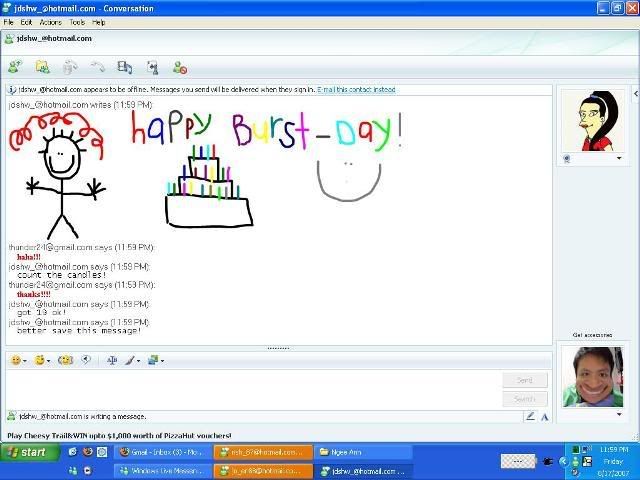Switch to Windows Live Messenger taskbar button

pyautogui.click(x=163, y=471)
